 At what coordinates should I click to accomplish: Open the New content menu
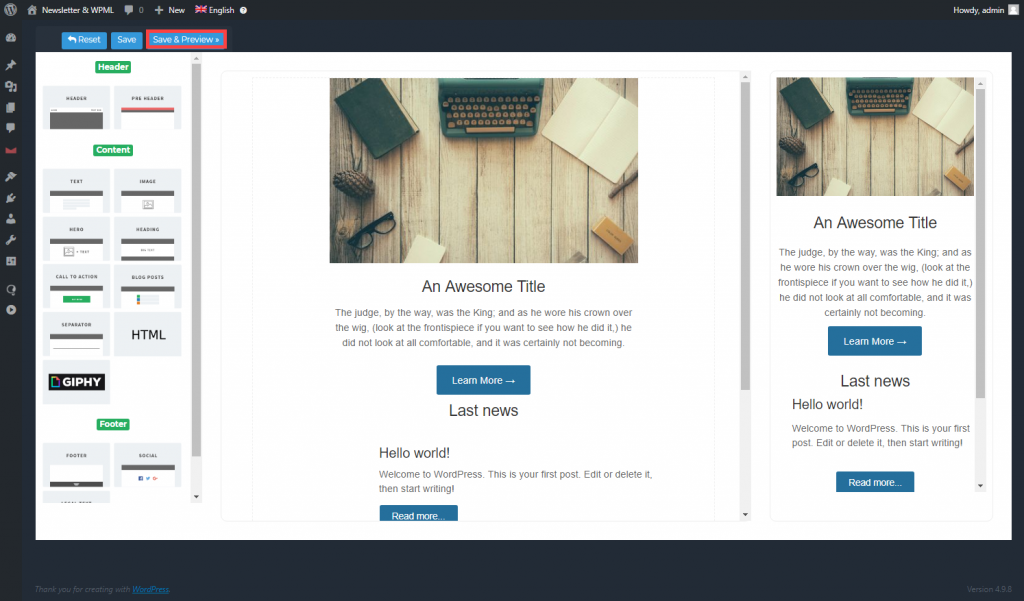coord(170,10)
